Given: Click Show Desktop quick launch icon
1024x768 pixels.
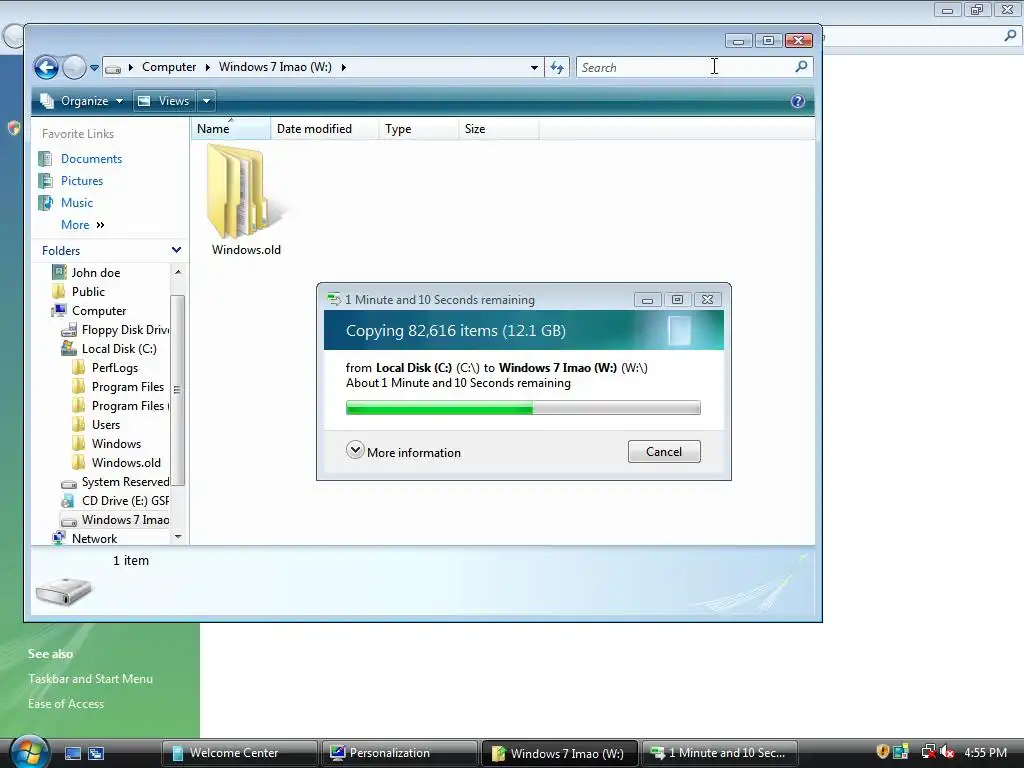Looking at the screenshot, I should click(x=72, y=753).
